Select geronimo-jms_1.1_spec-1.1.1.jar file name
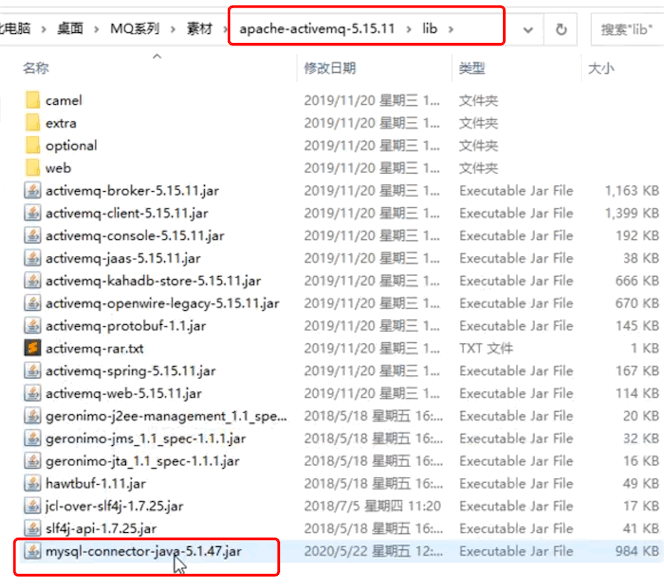This screenshot has height=588, width=664. (145, 439)
